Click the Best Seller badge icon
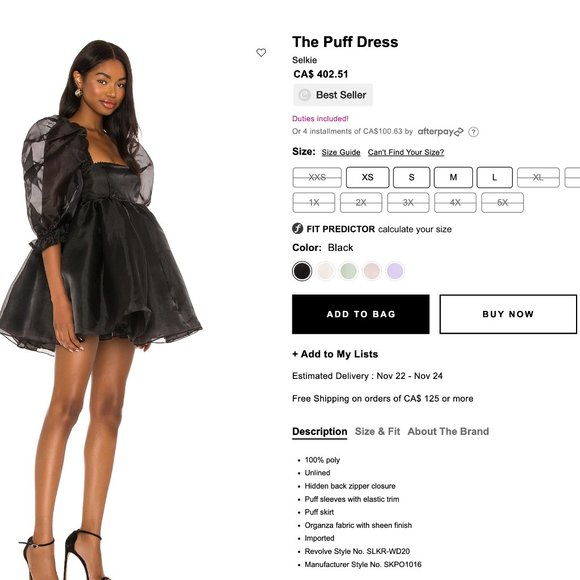The image size is (580, 580). (x=304, y=95)
